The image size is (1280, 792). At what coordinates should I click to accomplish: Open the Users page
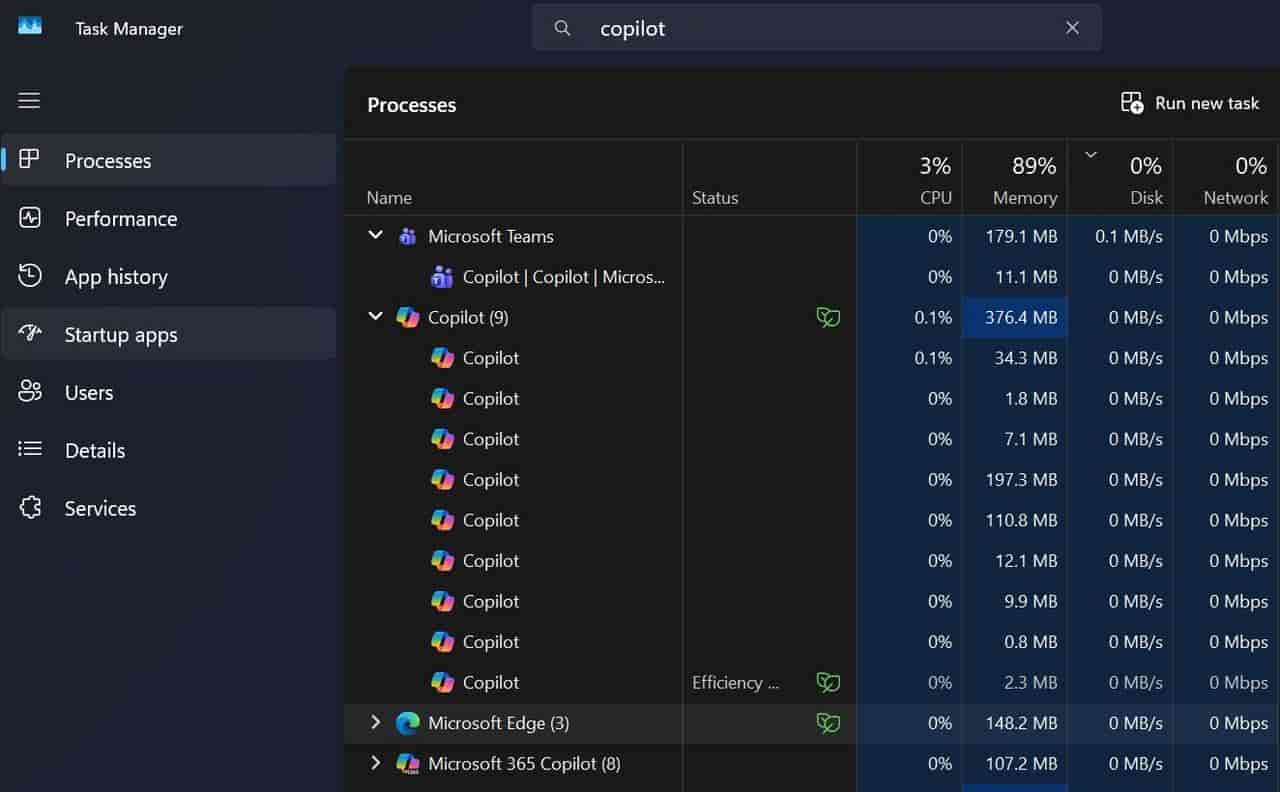(169, 392)
